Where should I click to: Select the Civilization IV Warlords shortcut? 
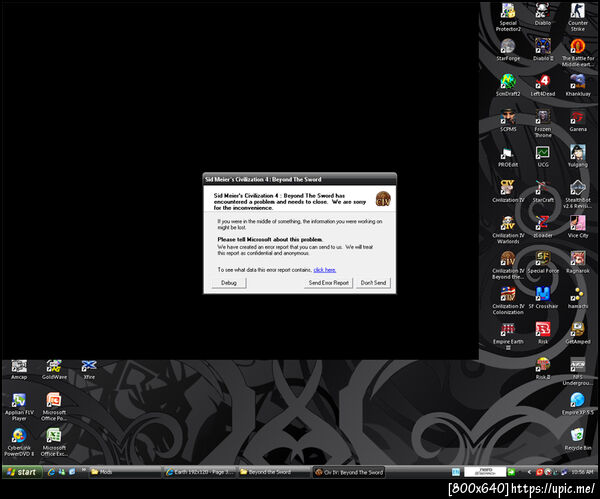tap(508, 230)
